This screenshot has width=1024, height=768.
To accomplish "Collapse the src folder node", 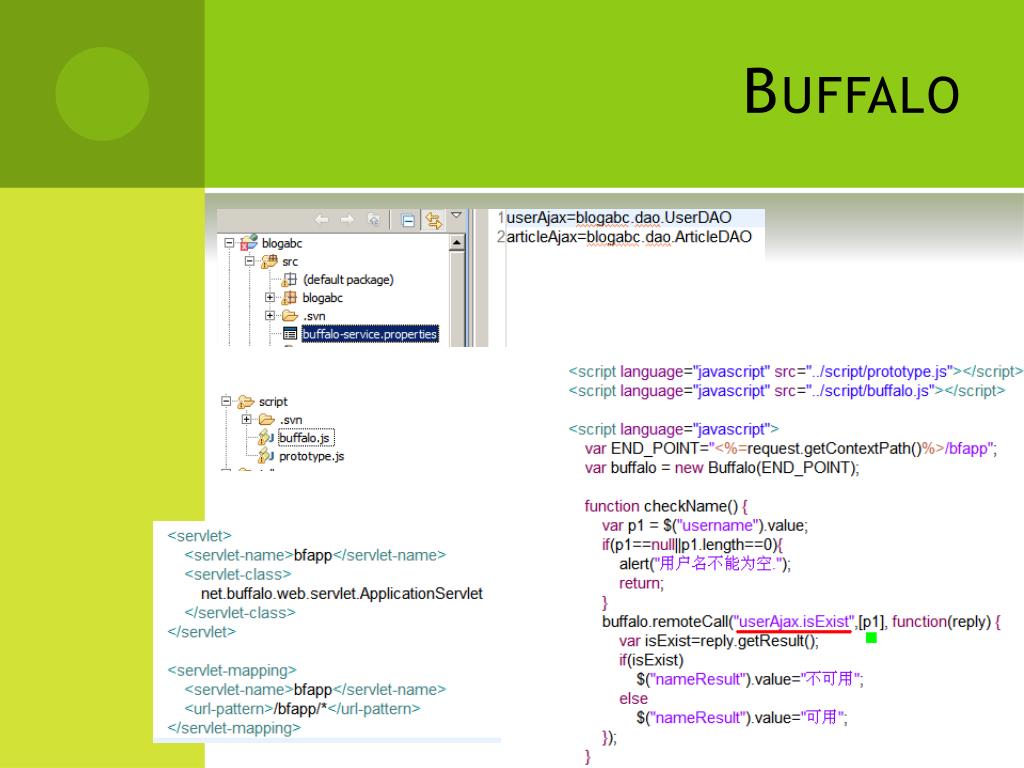I will (249, 261).
